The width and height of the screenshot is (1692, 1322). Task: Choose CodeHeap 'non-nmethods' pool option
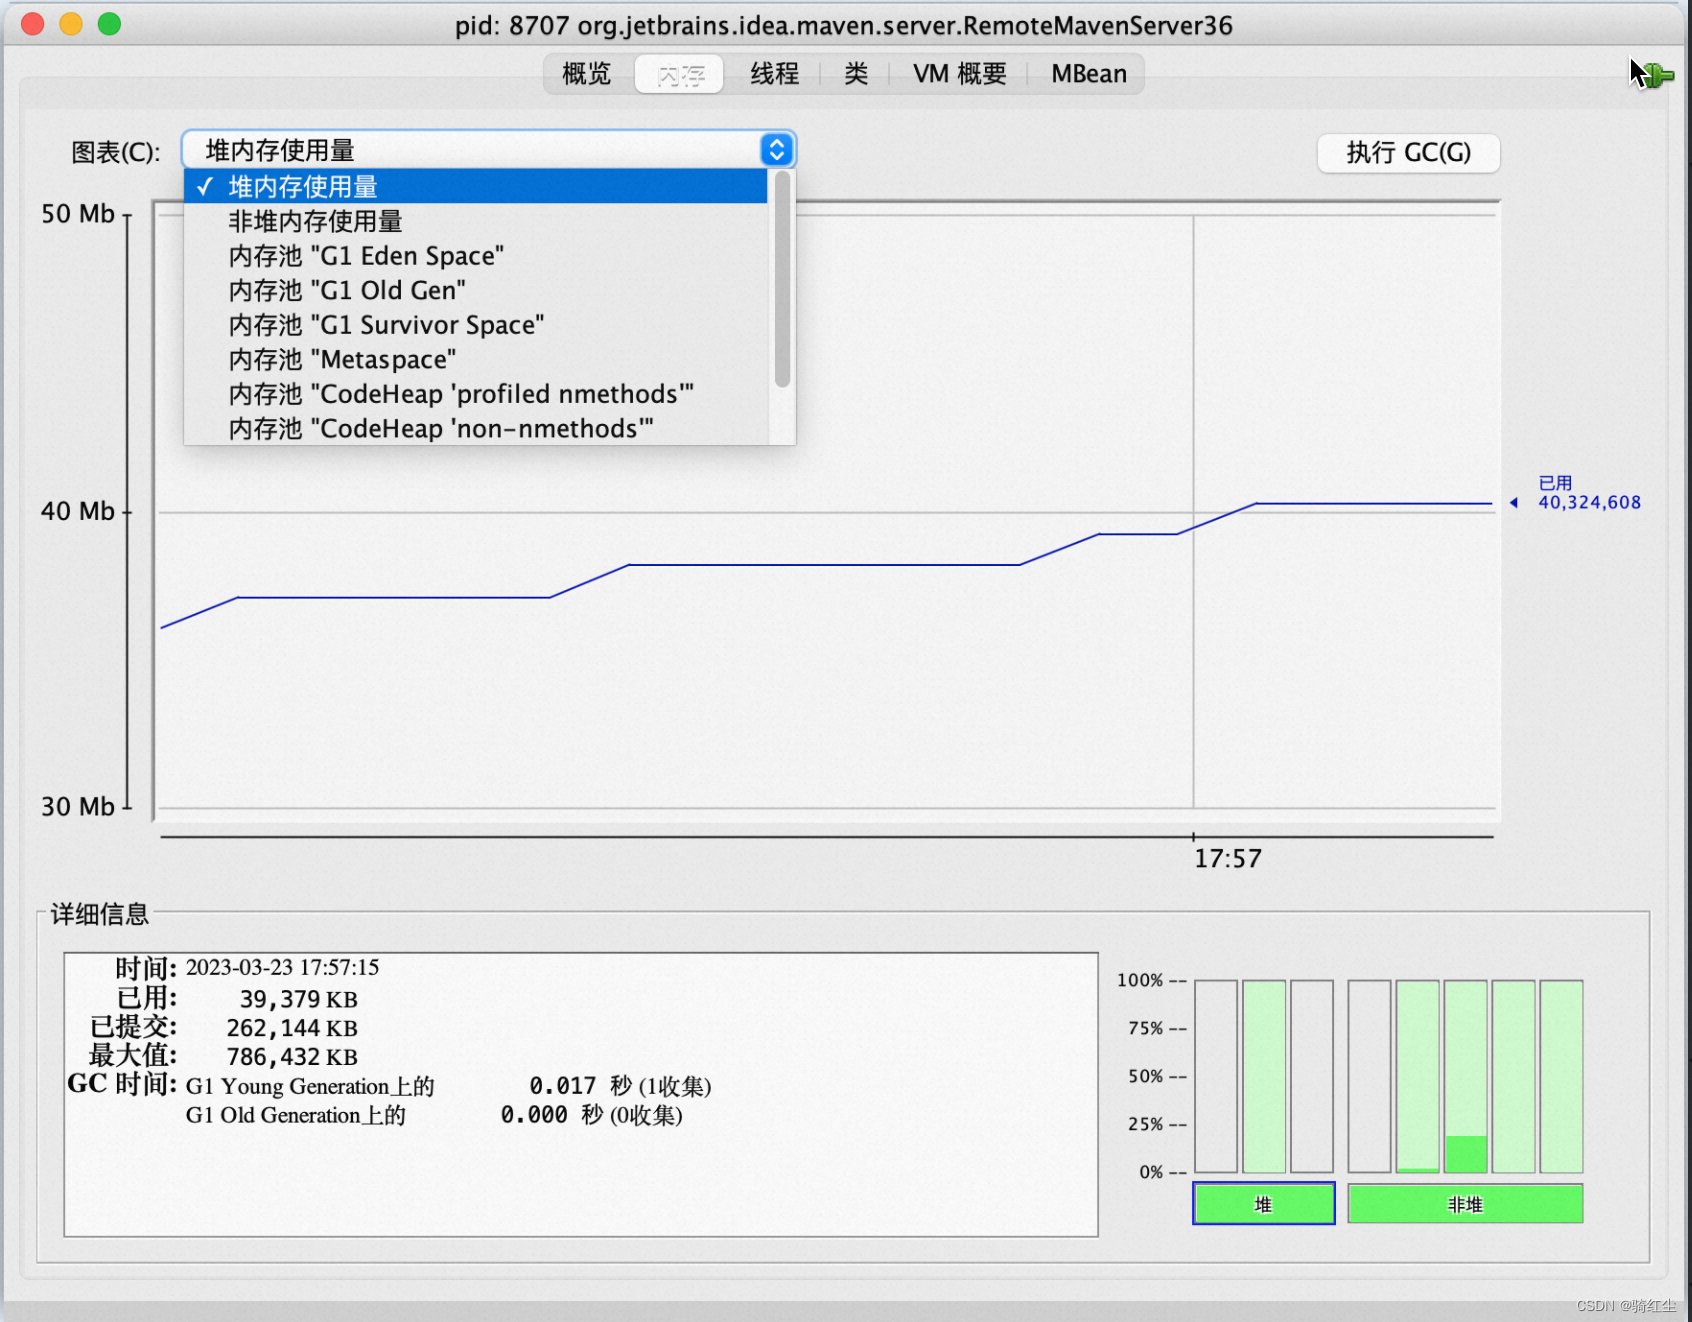[476, 428]
